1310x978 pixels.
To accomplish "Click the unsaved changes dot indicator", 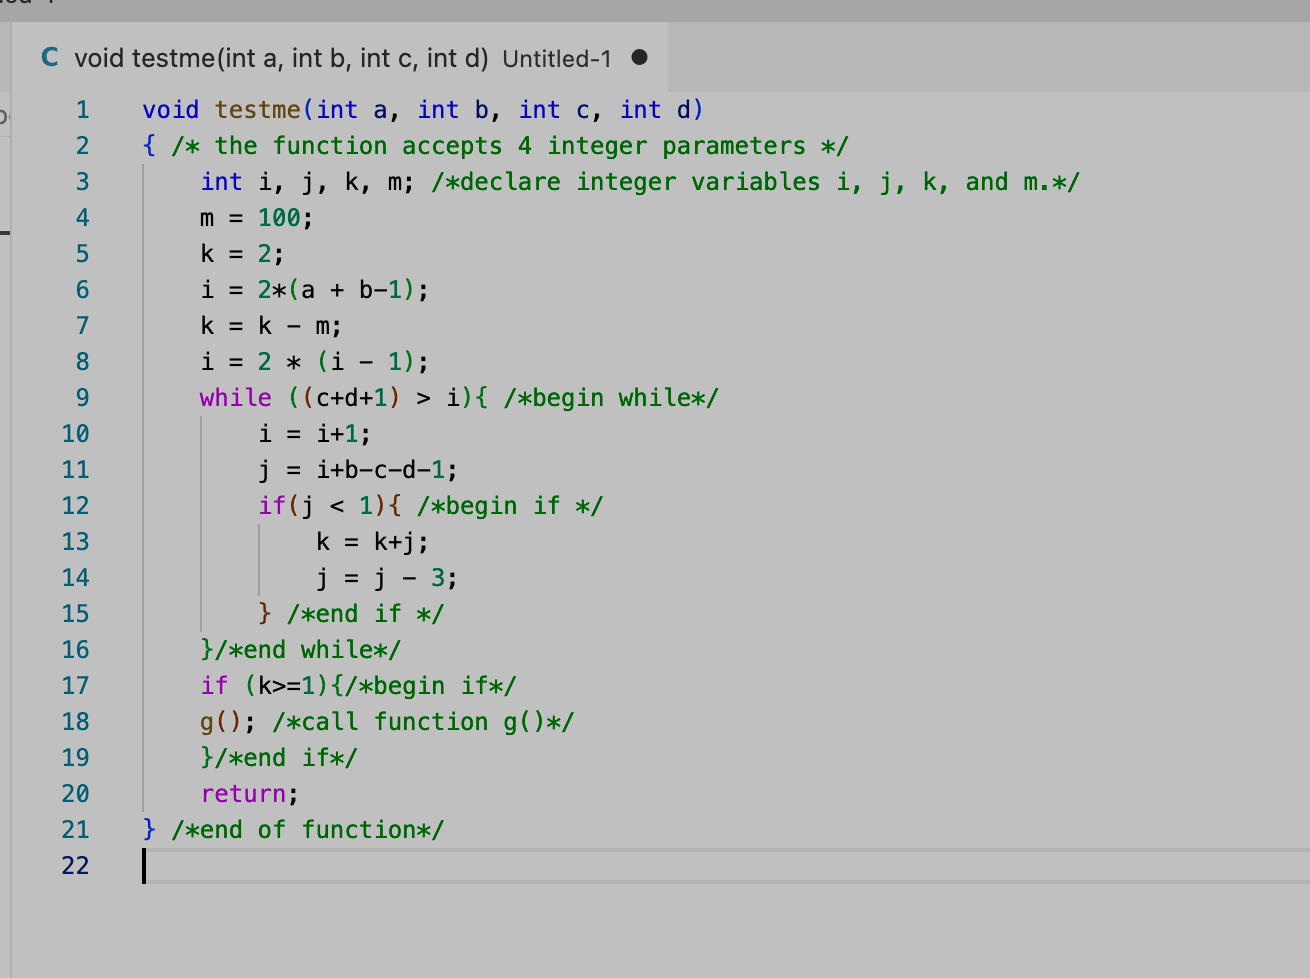I will 637,59.
